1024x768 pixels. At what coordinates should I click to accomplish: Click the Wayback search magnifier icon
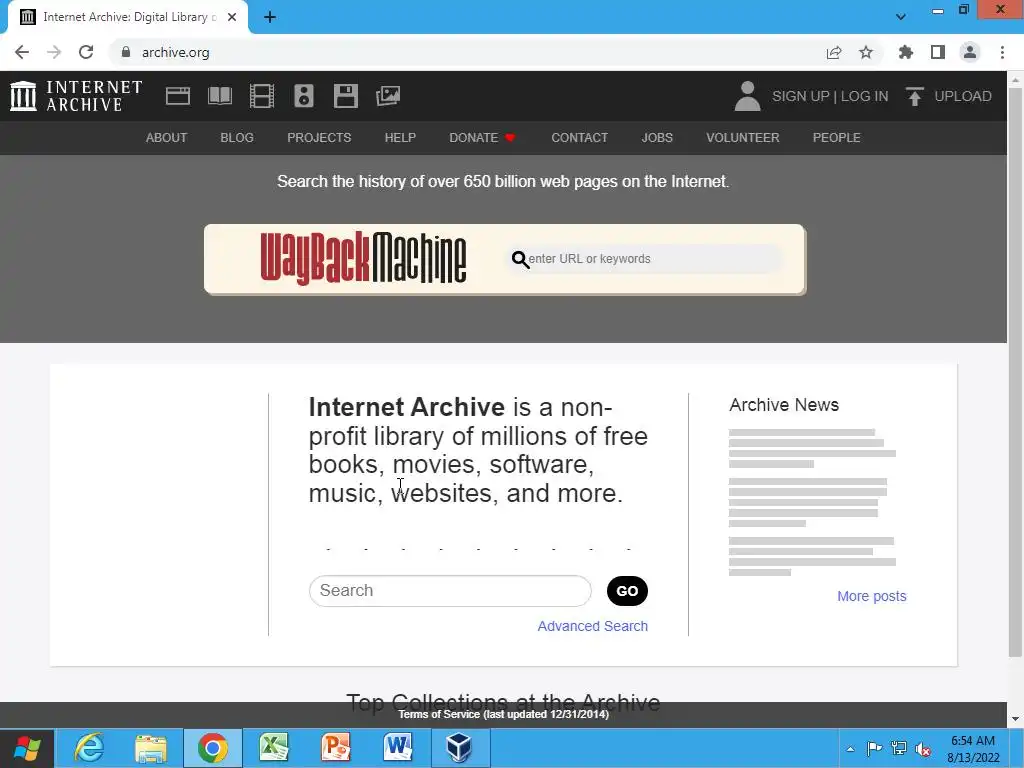pos(520,259)
